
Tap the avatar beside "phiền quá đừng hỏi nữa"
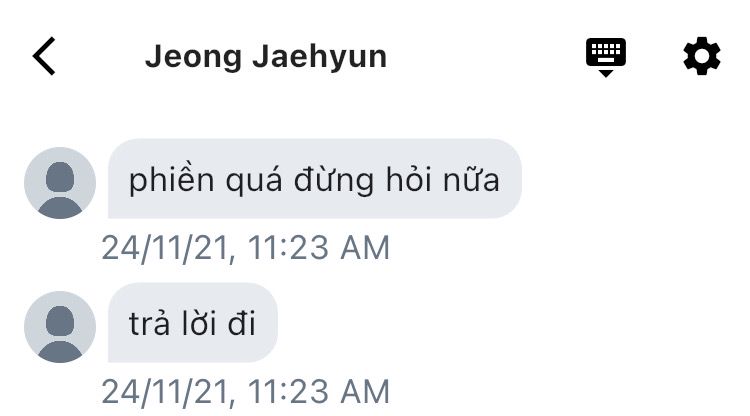click(x=60, y=183)
